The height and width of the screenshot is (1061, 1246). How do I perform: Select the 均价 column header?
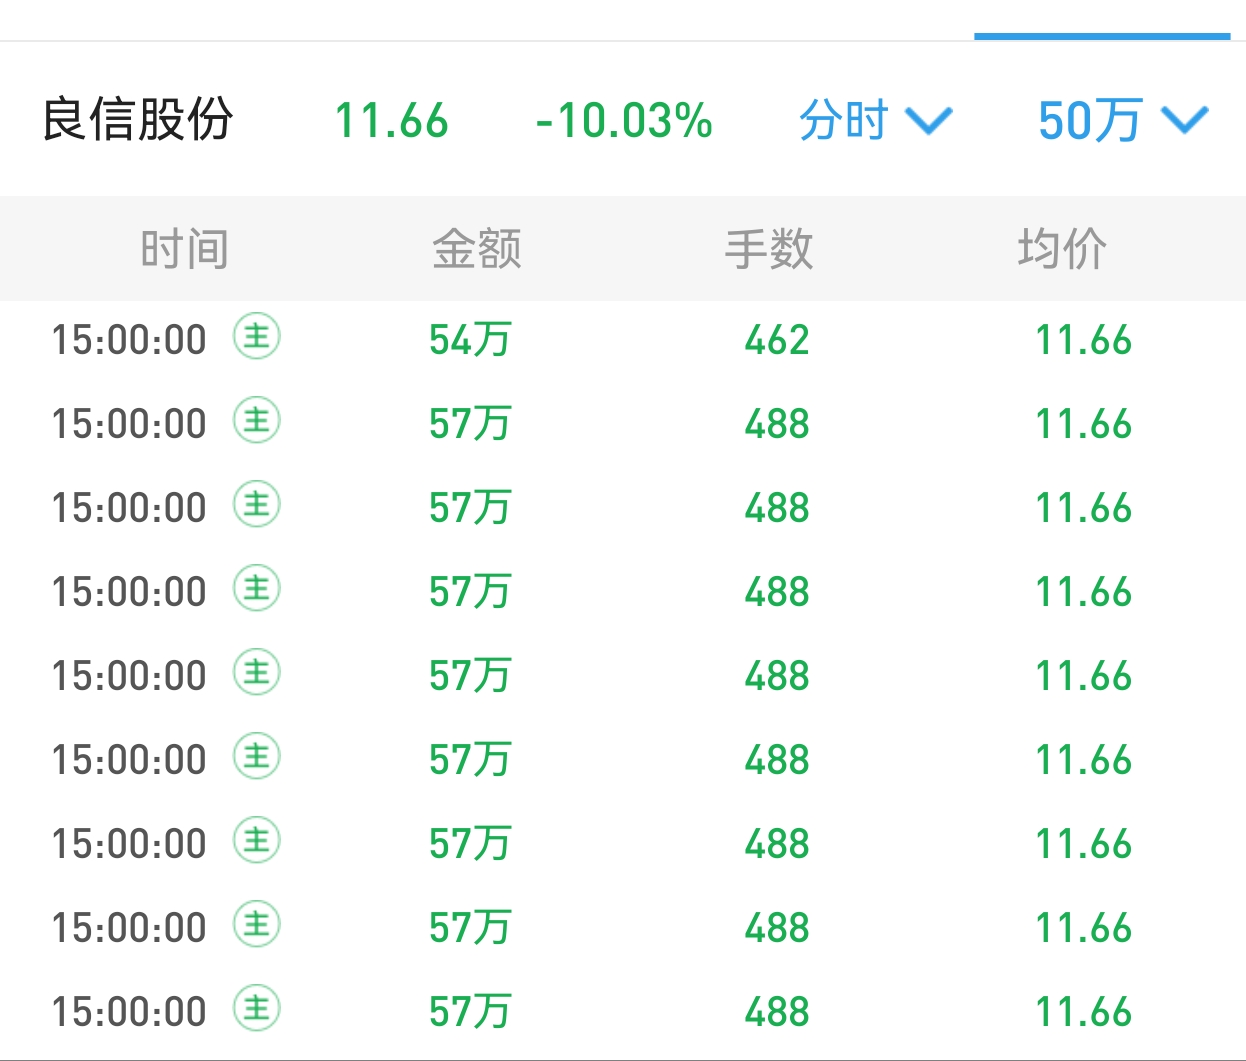[x=1062, y=249]
